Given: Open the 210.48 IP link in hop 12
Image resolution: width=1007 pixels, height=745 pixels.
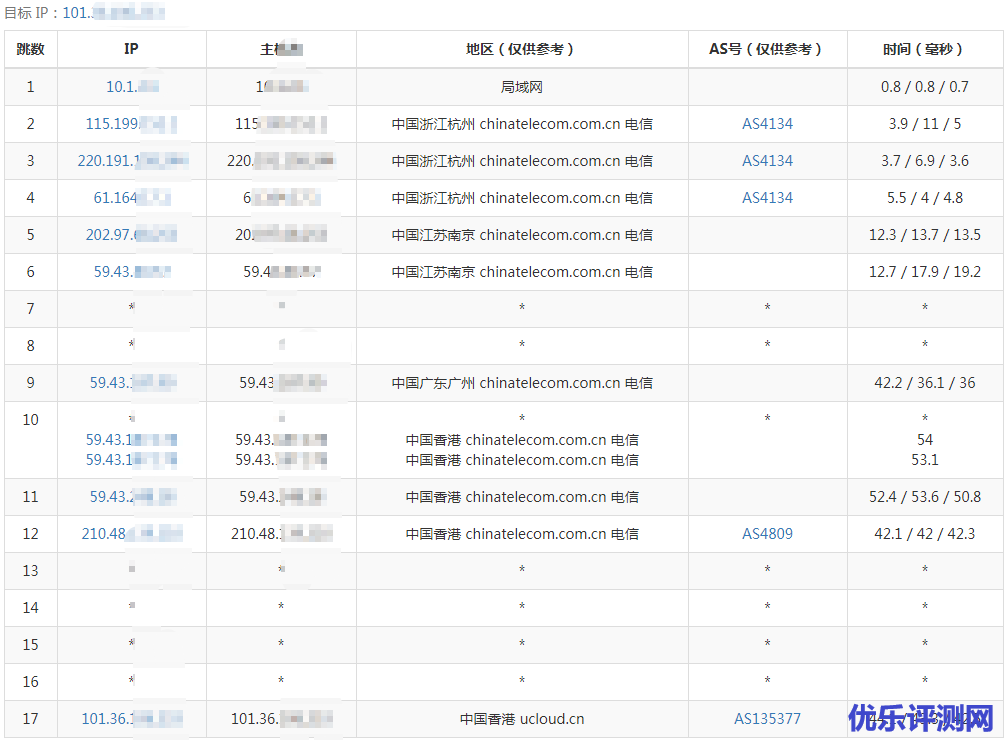Looking at the screenshot, I should click(131, 534).
